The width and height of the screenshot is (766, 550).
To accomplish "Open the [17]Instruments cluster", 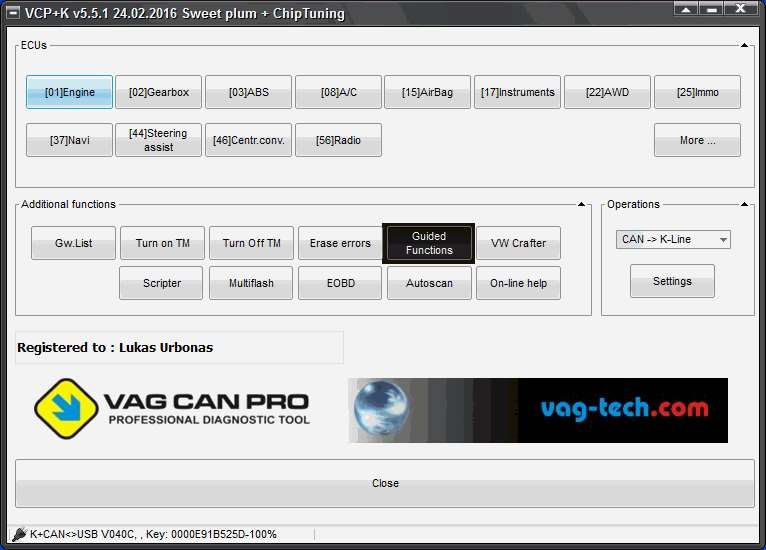I will click(x=517, y=92).
